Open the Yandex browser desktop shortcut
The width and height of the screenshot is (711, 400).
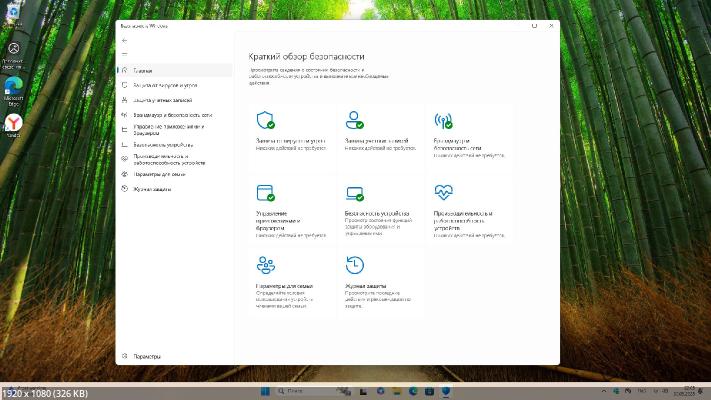pyautogui.click(x=14, y=122)
